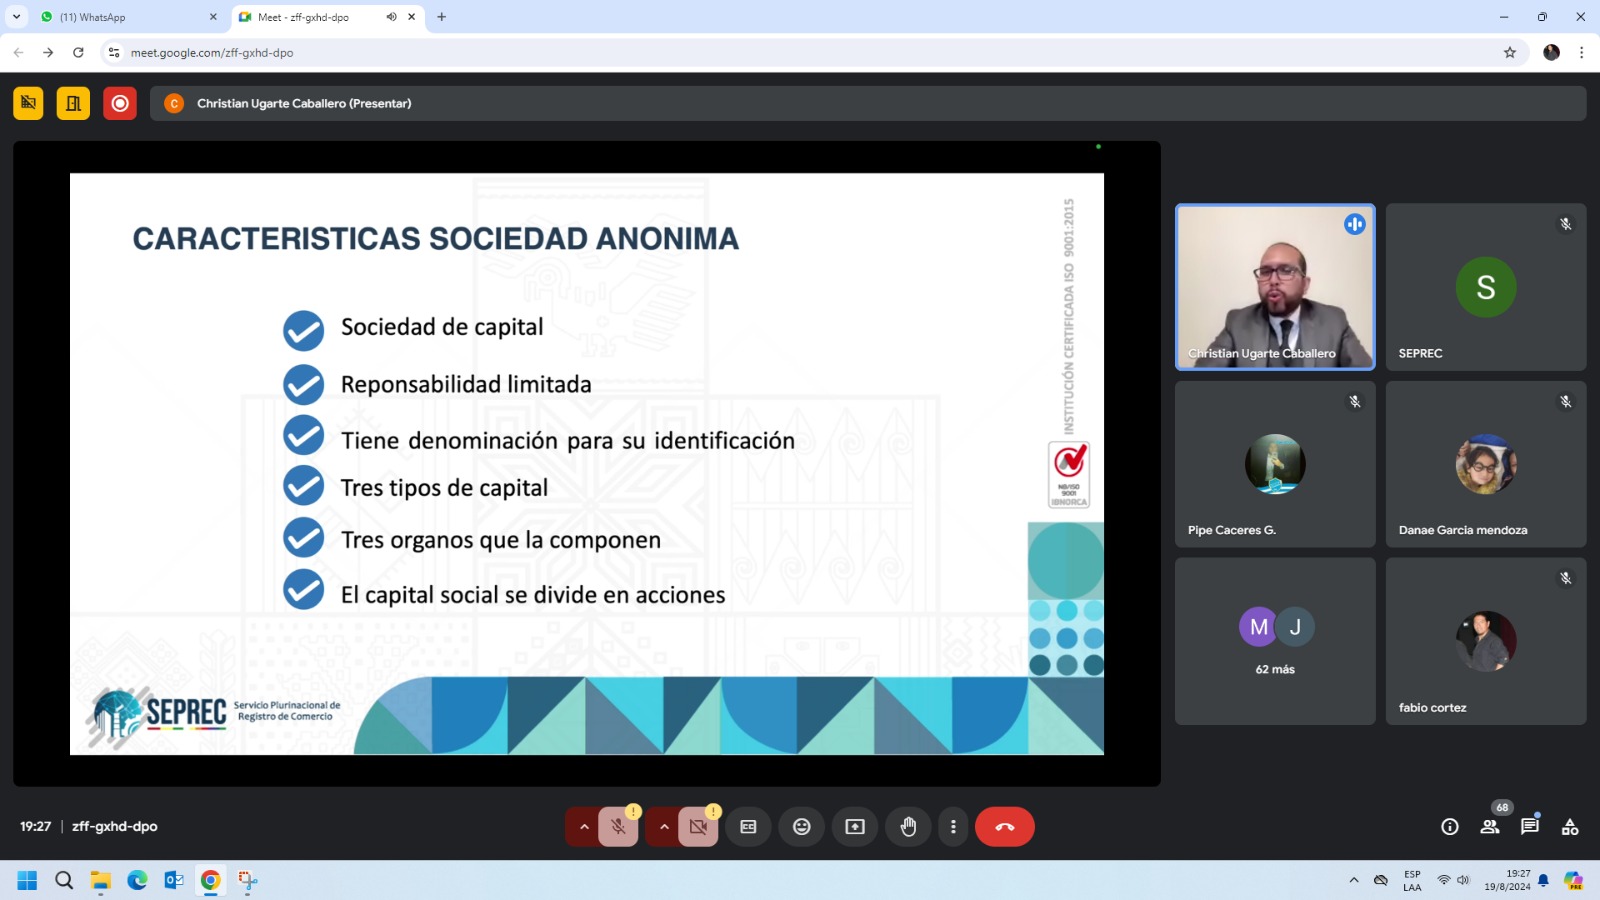End the call with the red hang-up button

[x=1004, y=826]
